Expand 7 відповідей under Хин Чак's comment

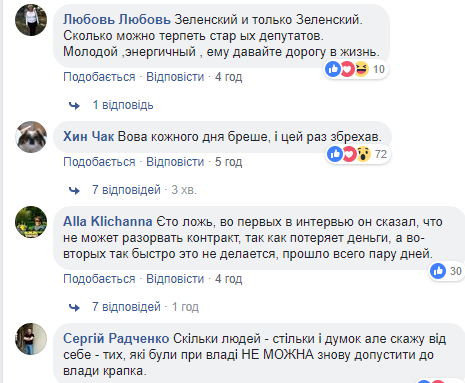pos(126,190)
